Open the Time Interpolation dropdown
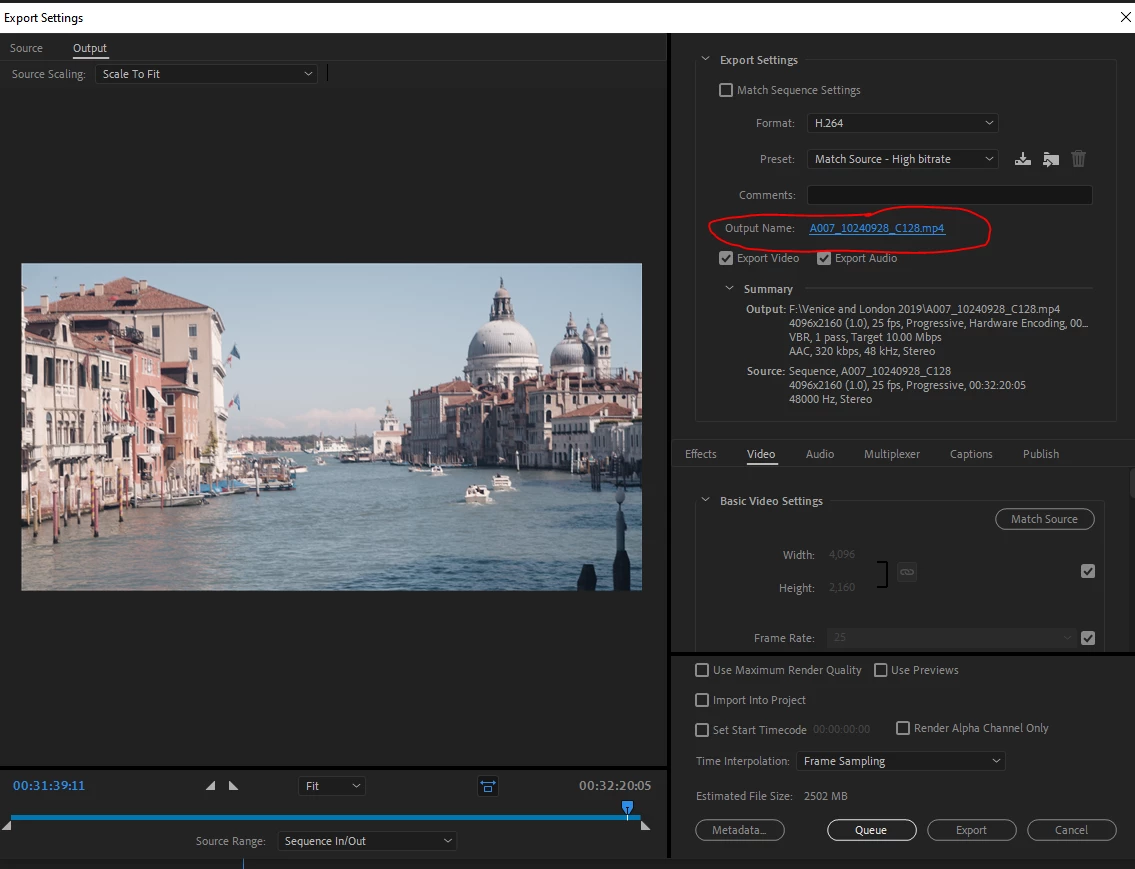1135x869 pixels. 900,761
